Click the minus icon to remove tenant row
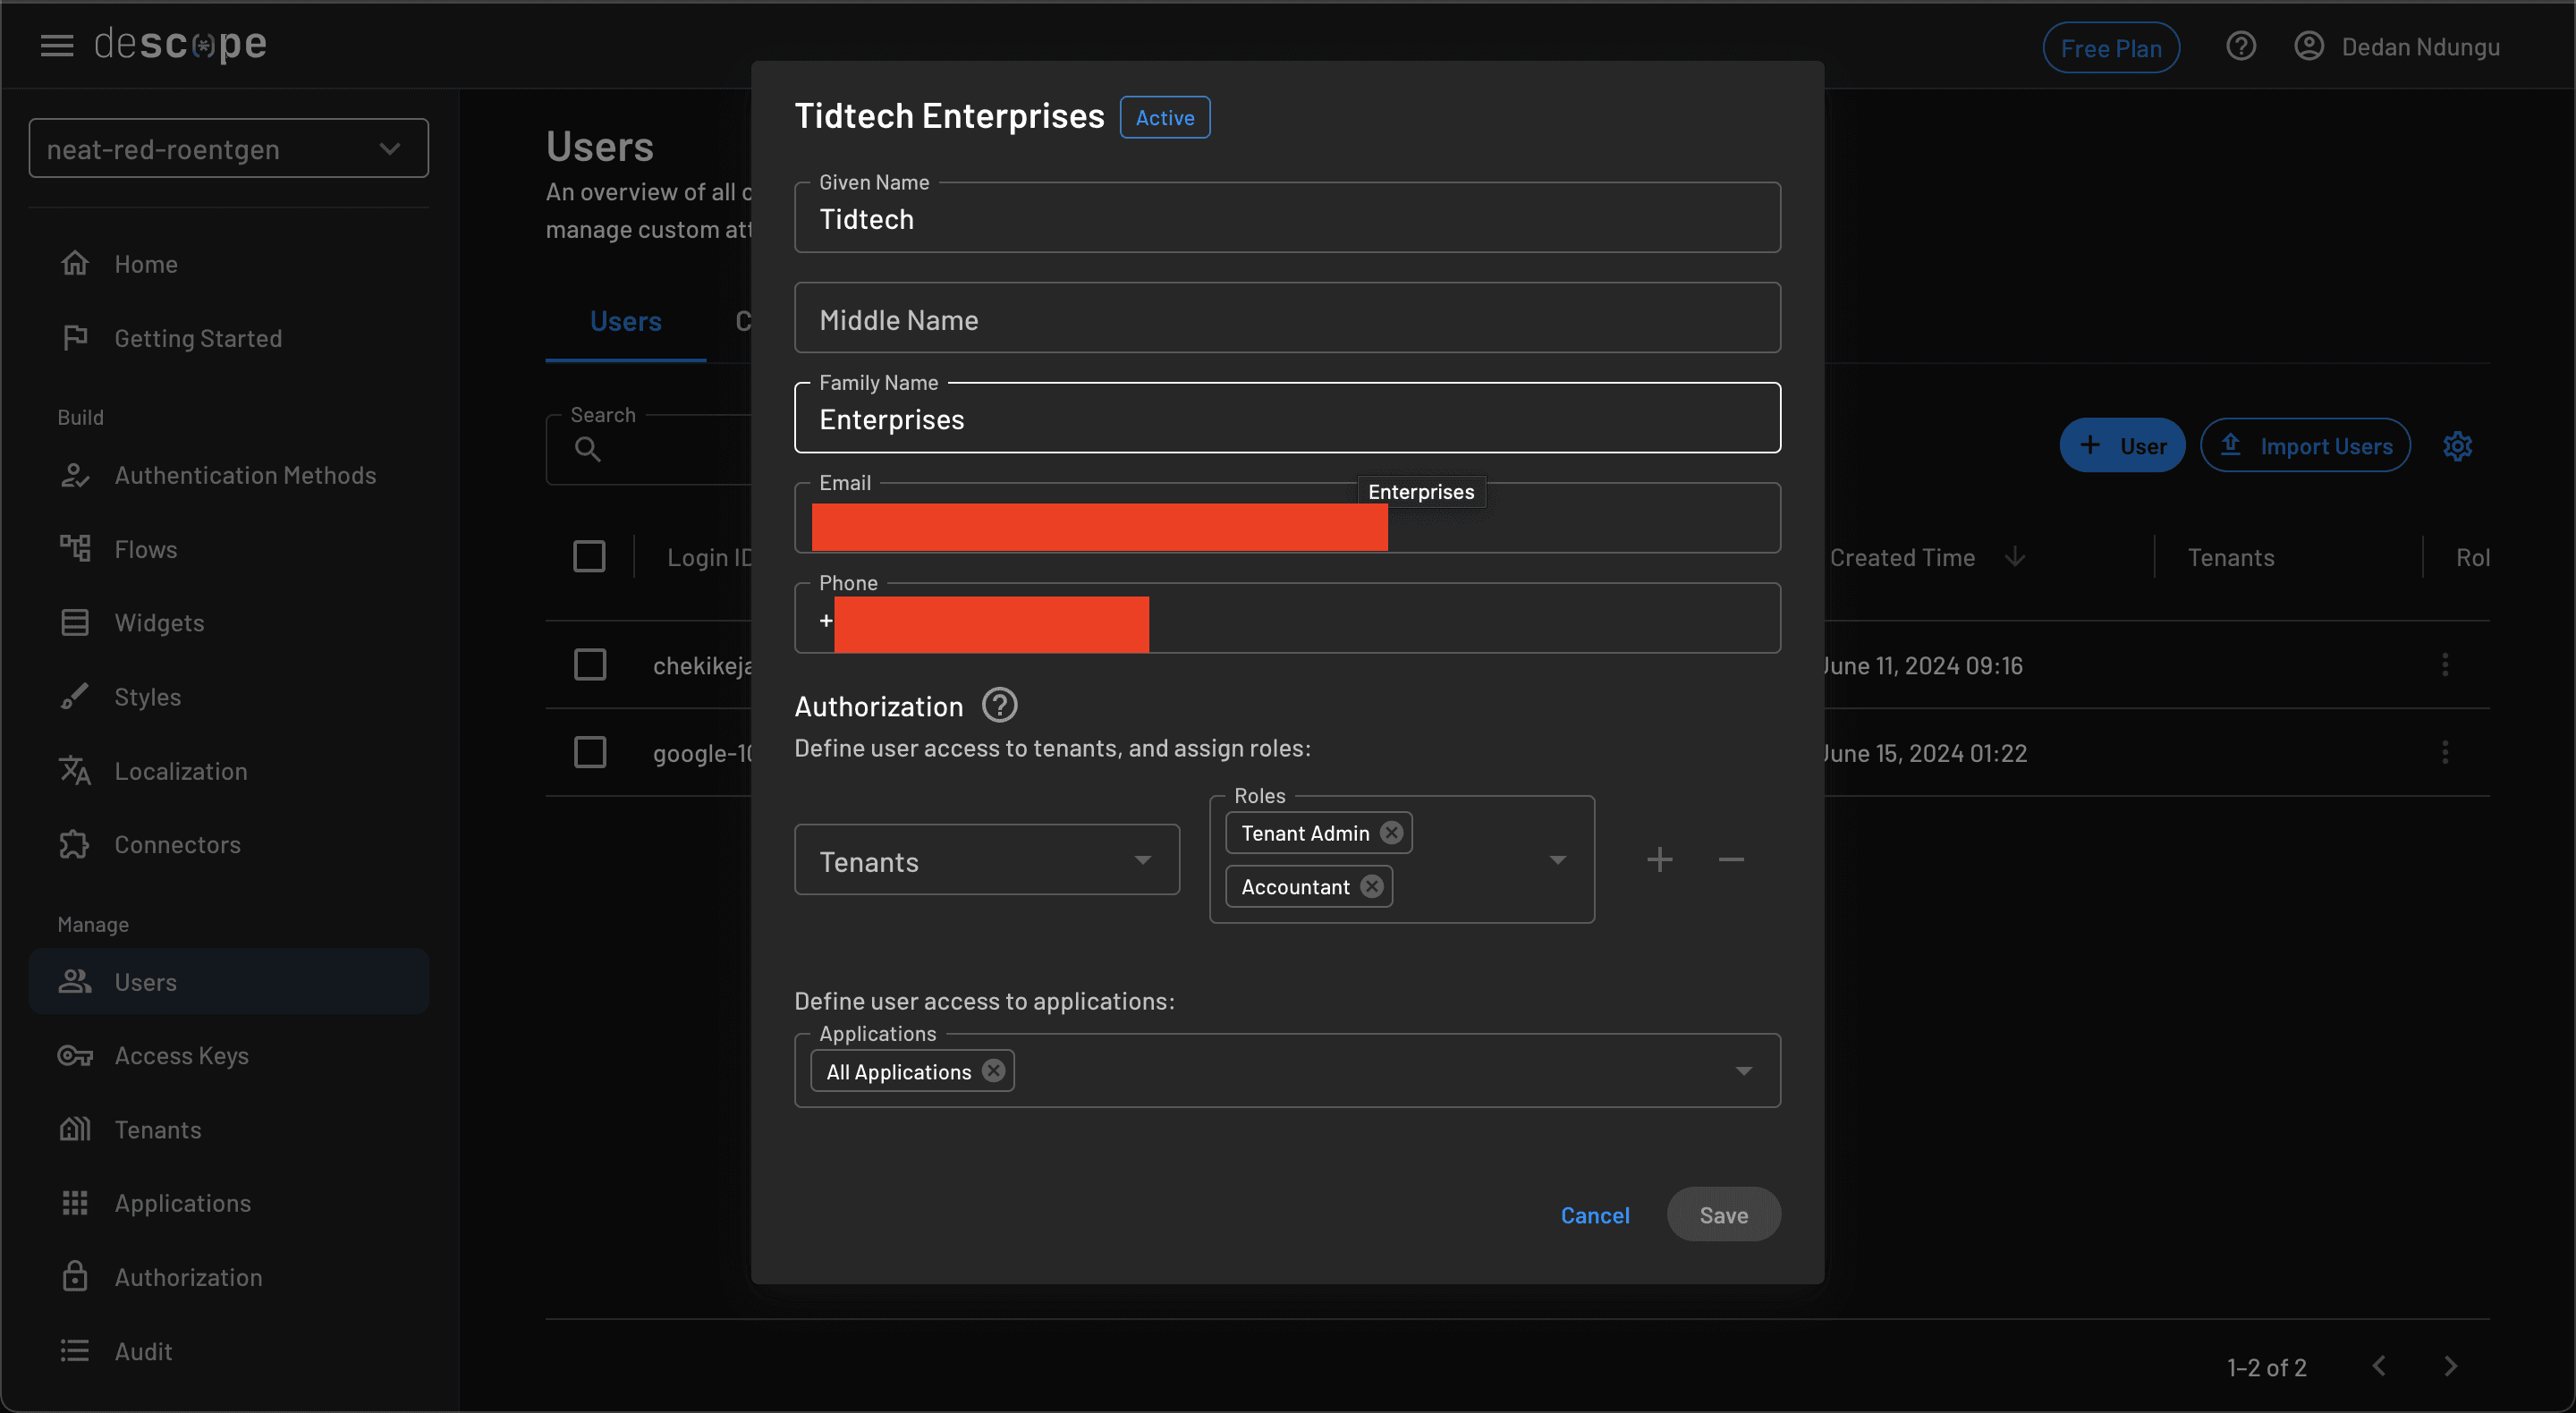2576x1413 pixels. tap(1731, 859)
